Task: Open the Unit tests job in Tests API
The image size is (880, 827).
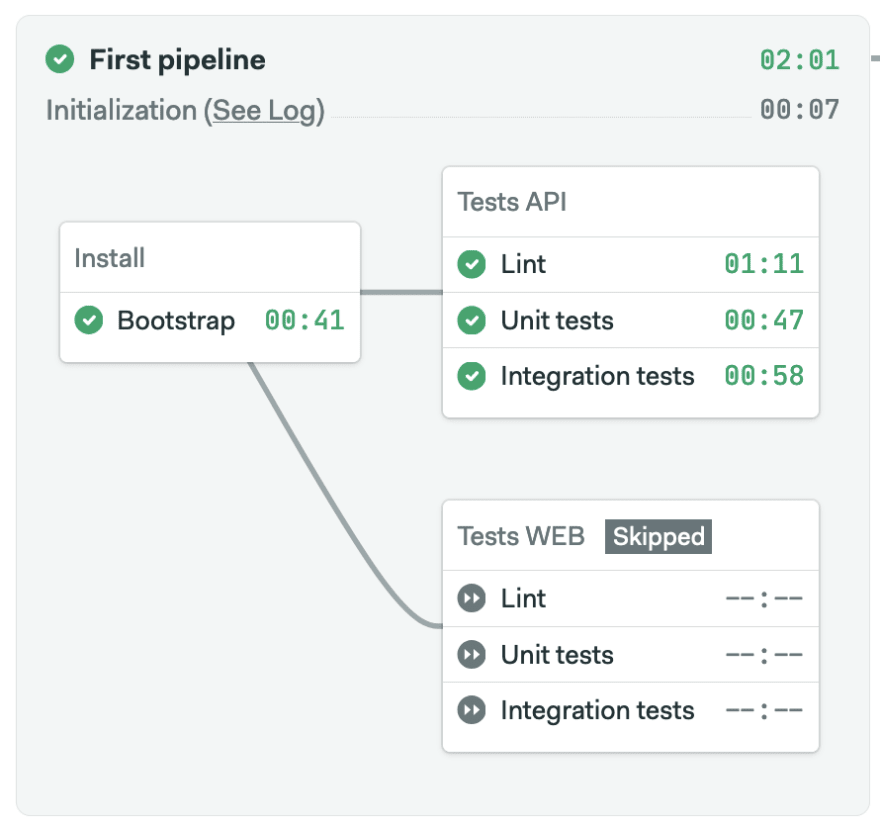Action: coord(630,320)
